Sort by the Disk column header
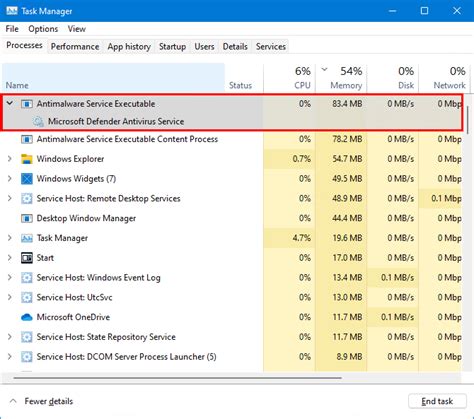Image resolution: width=474 pixels, height=419 pixels. [x=393, y=78]
